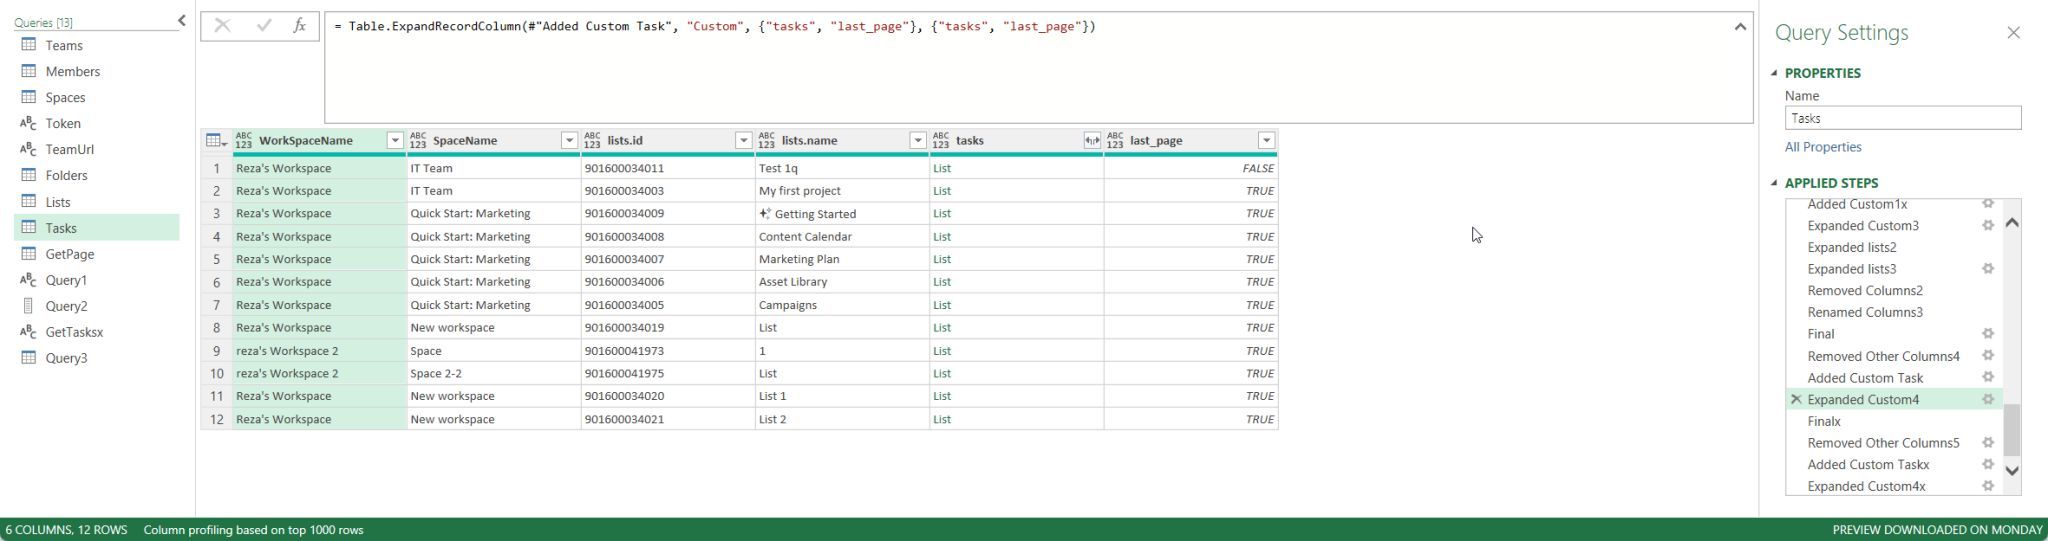Open the gear settings for the Expanded Custom4 step
This screenshot has height=541, width=2048.
(x=1988, y=399)
